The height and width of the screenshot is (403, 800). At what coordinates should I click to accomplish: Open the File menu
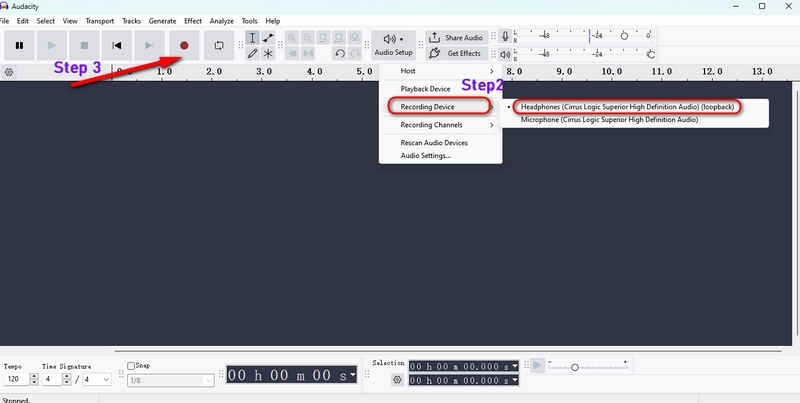4,21
